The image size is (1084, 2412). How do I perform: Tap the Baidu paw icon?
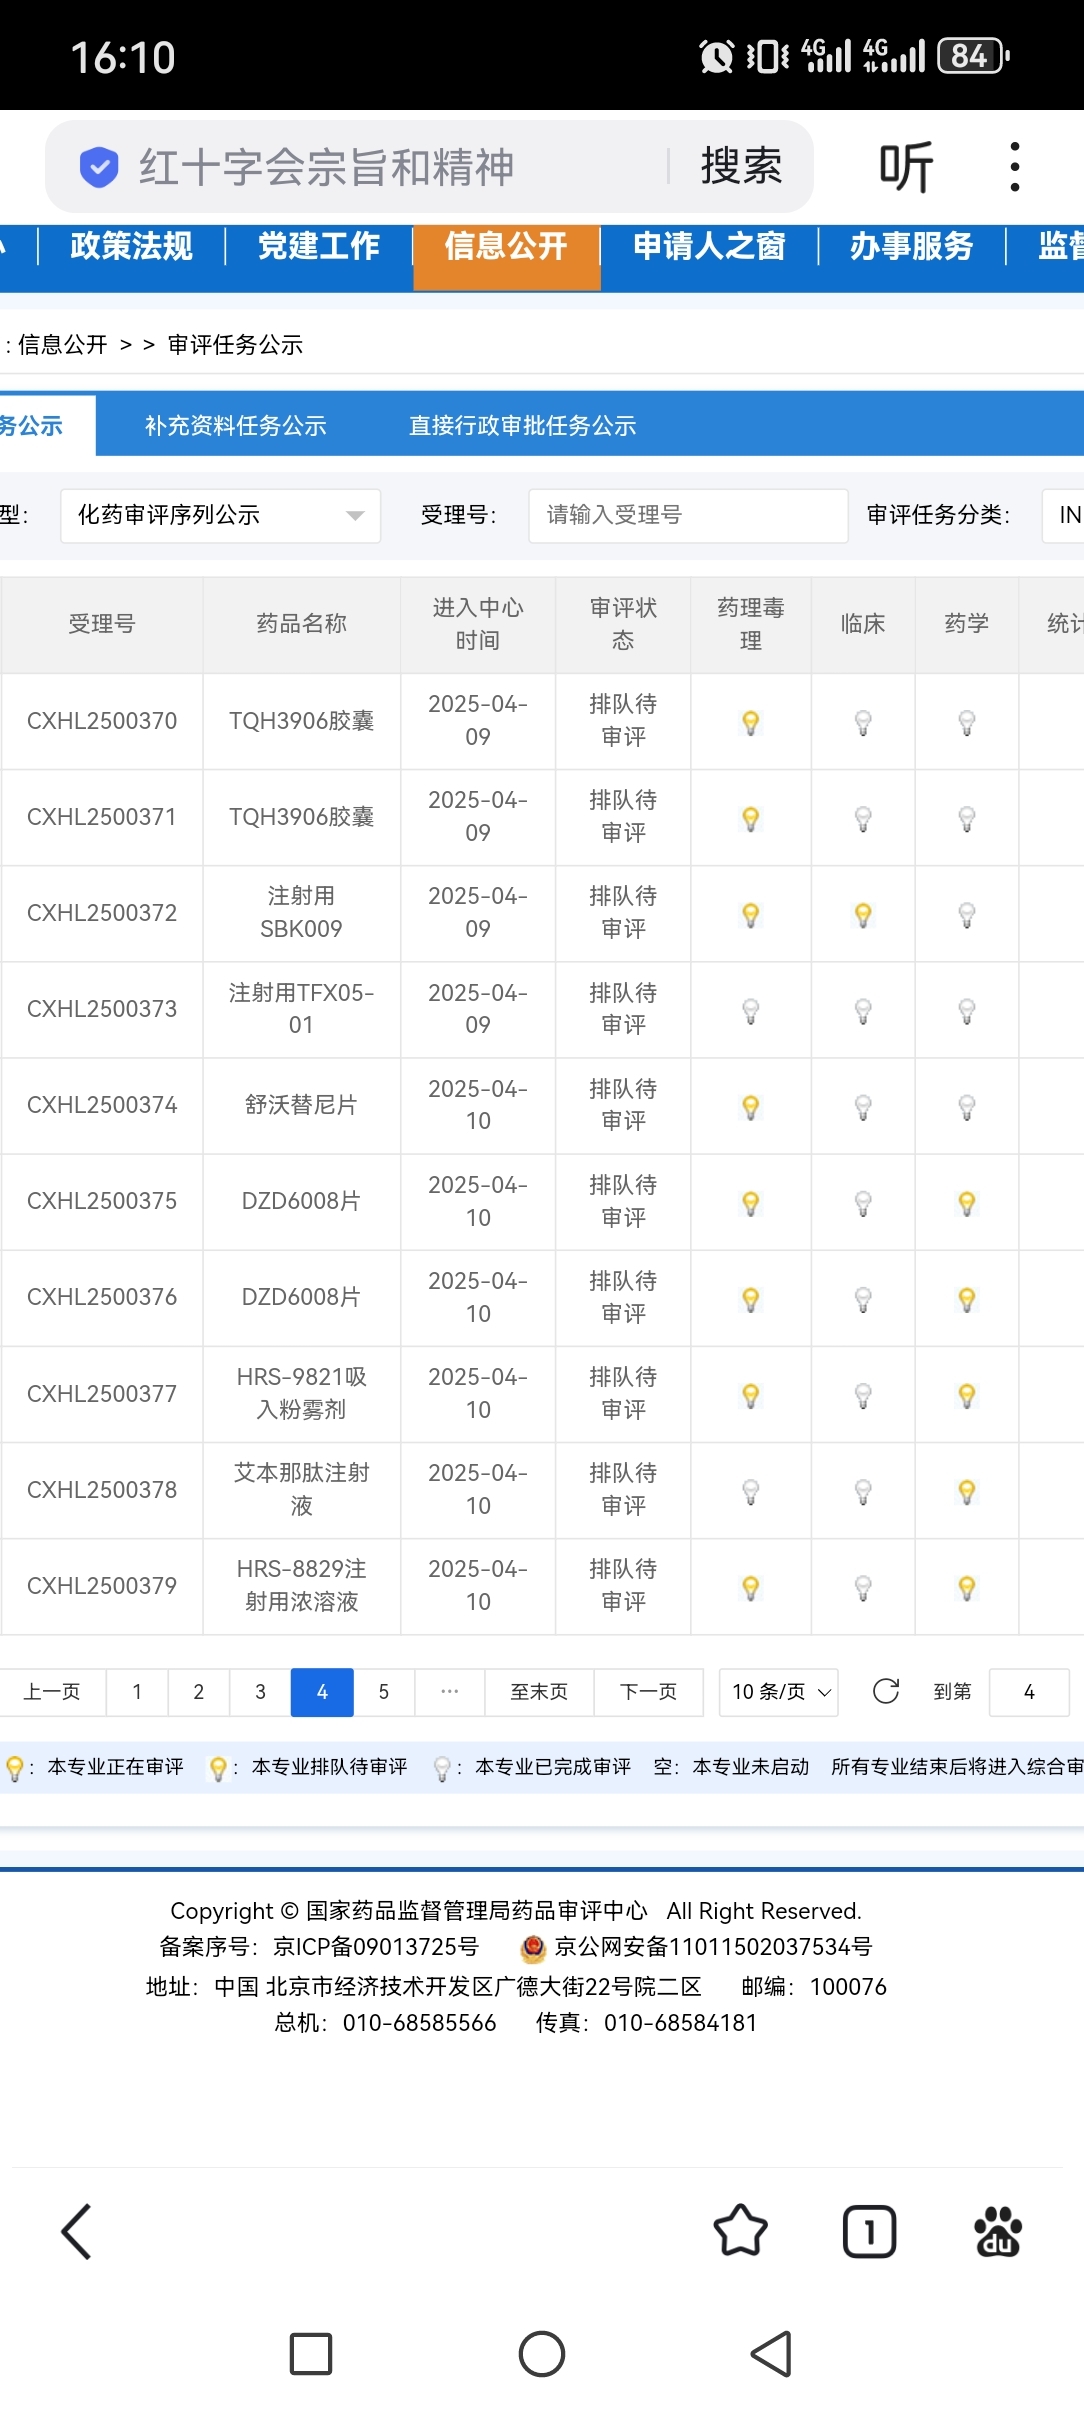pos(998,2230)
